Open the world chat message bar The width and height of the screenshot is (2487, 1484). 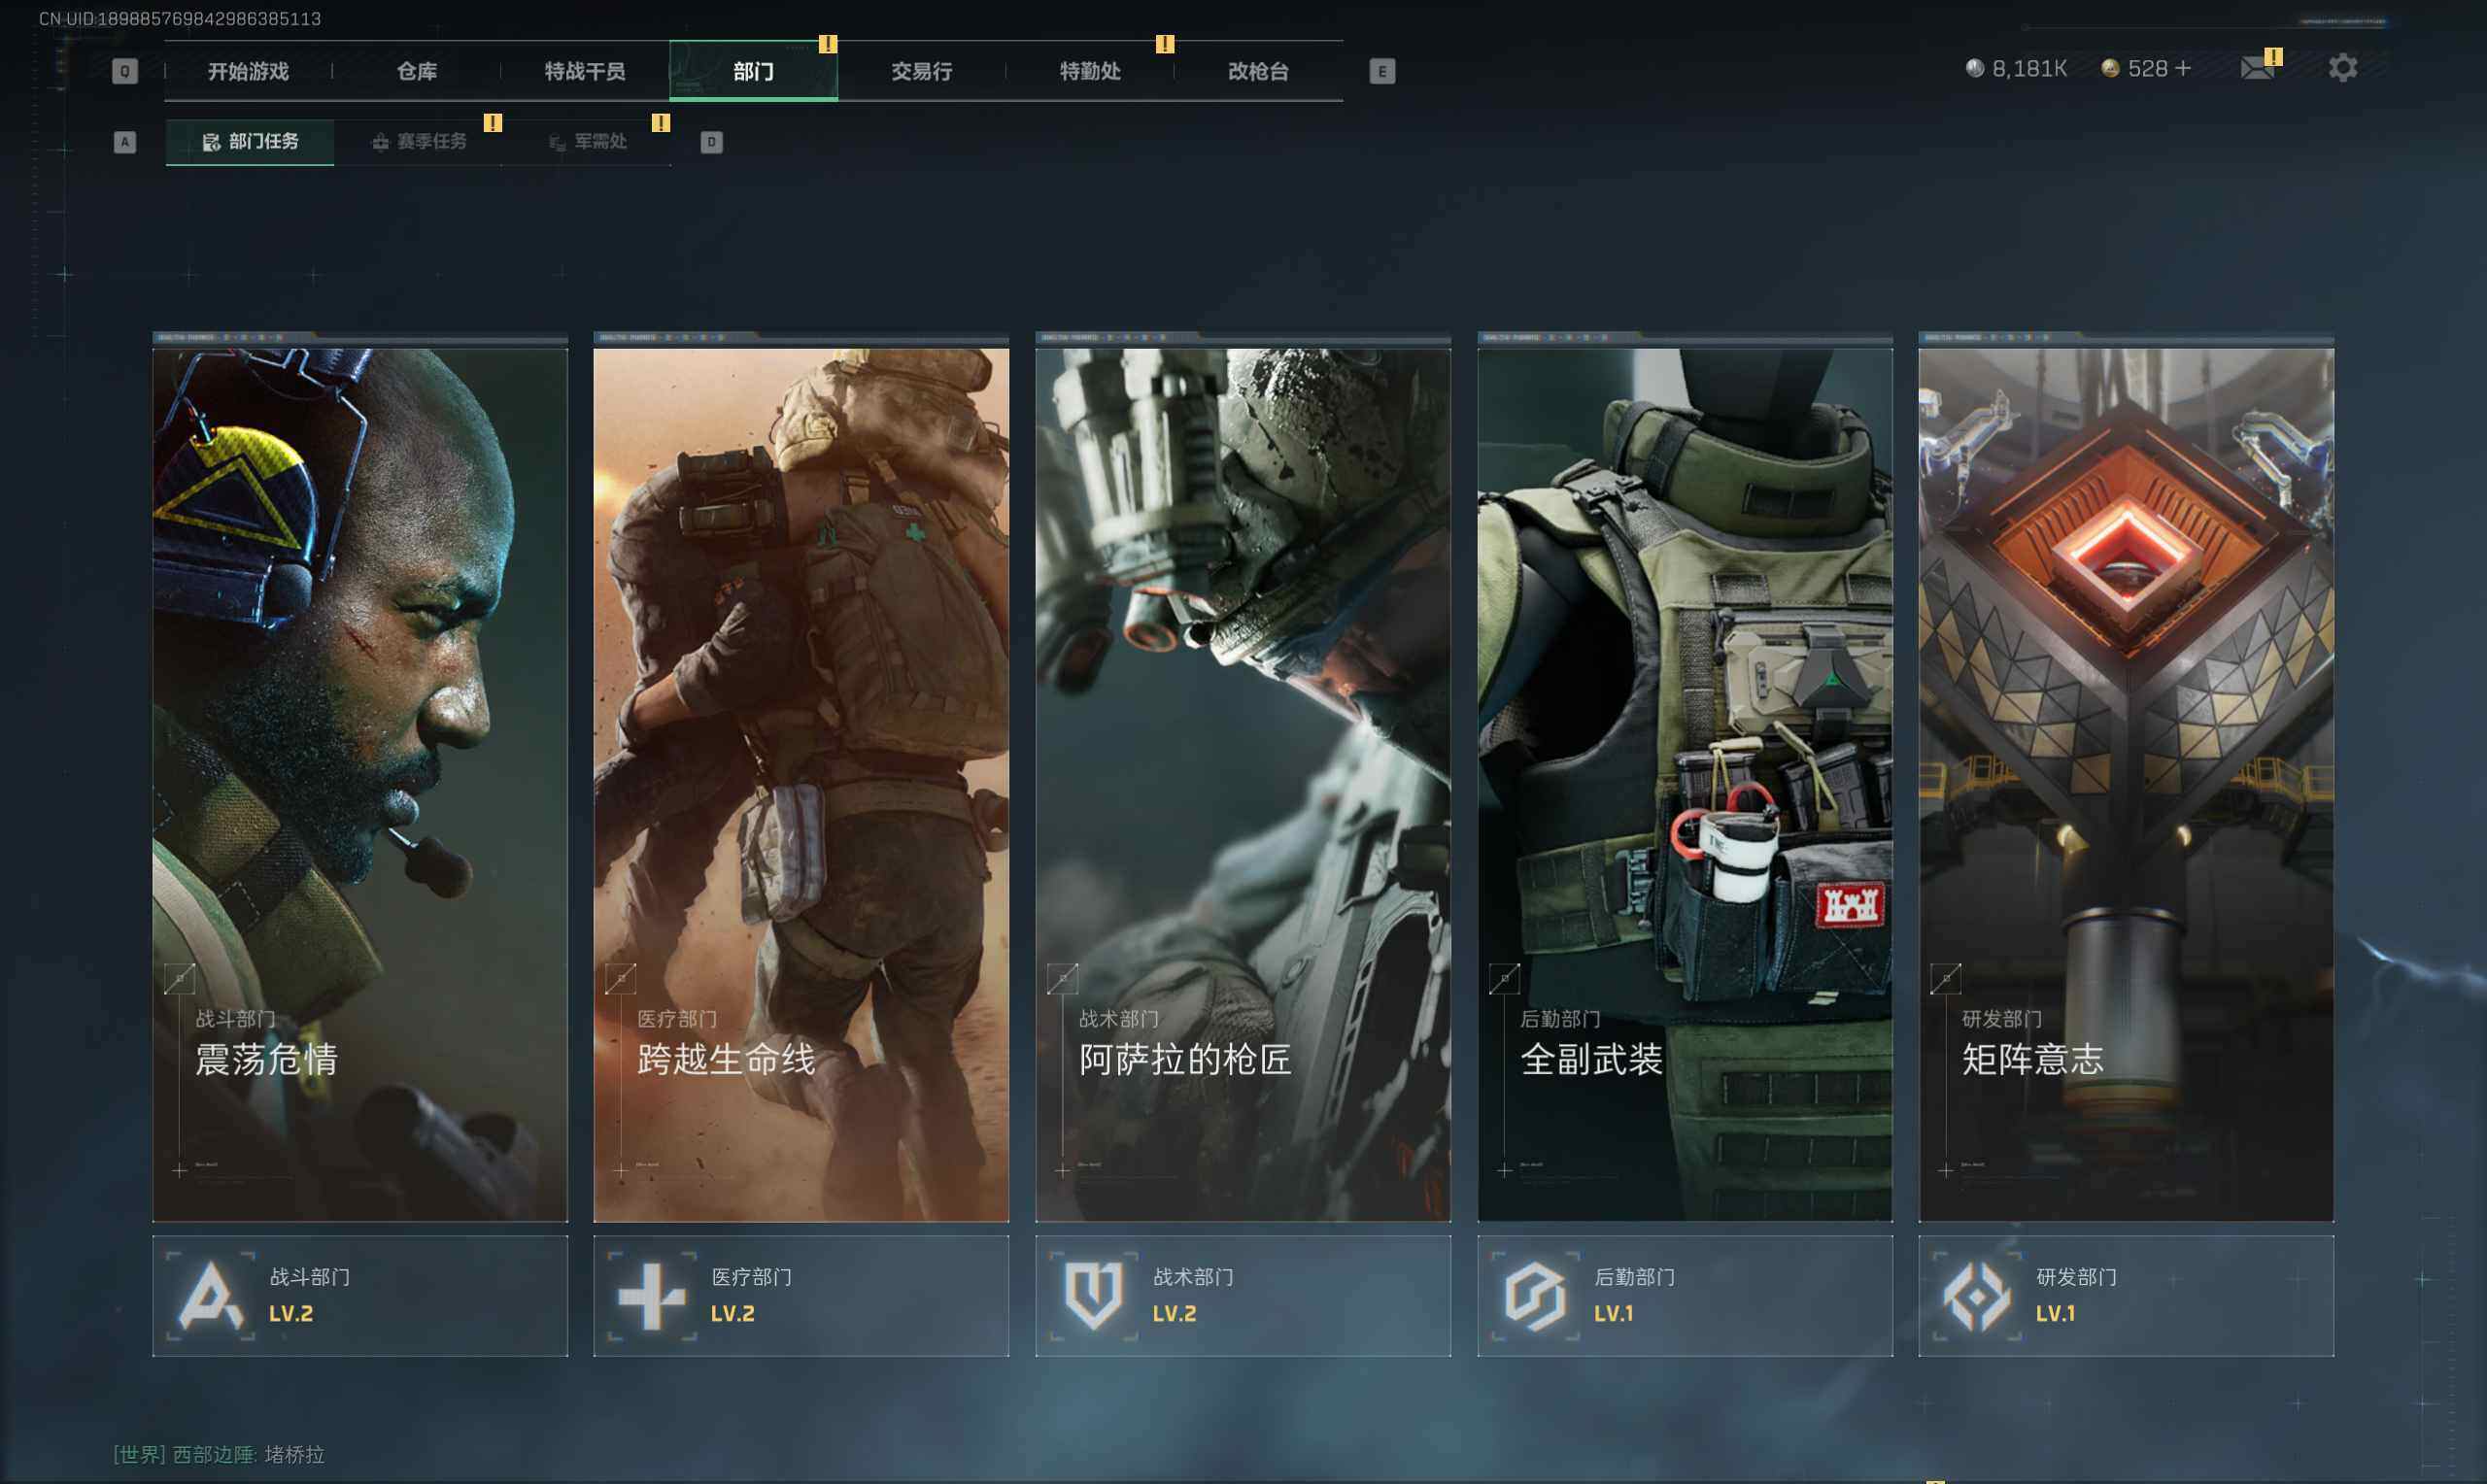(220, 1454)
